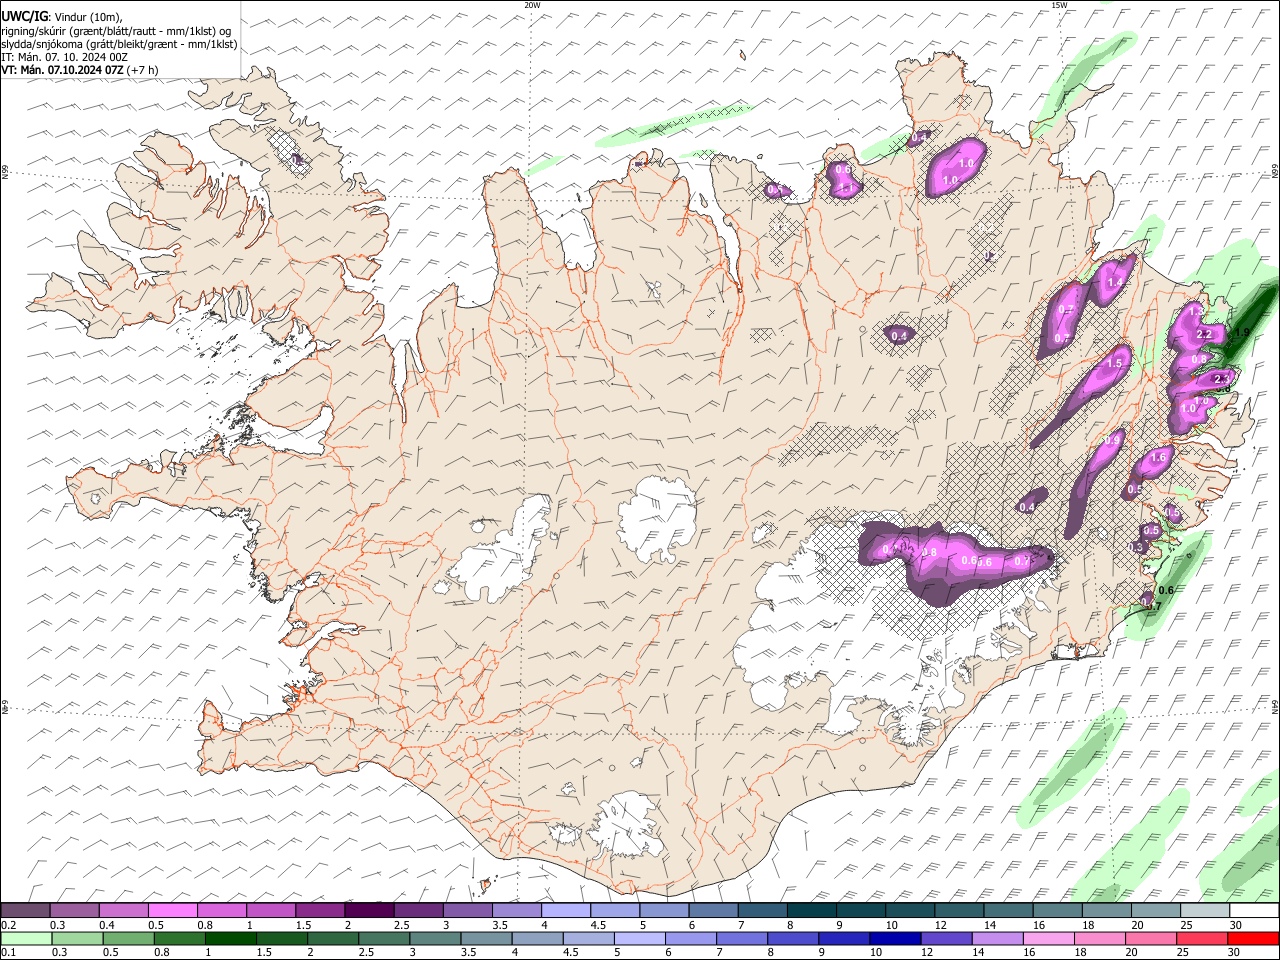Screen dimensions: 1280x960
Task: Click the 20W longitude label
Action: (533, 5)
